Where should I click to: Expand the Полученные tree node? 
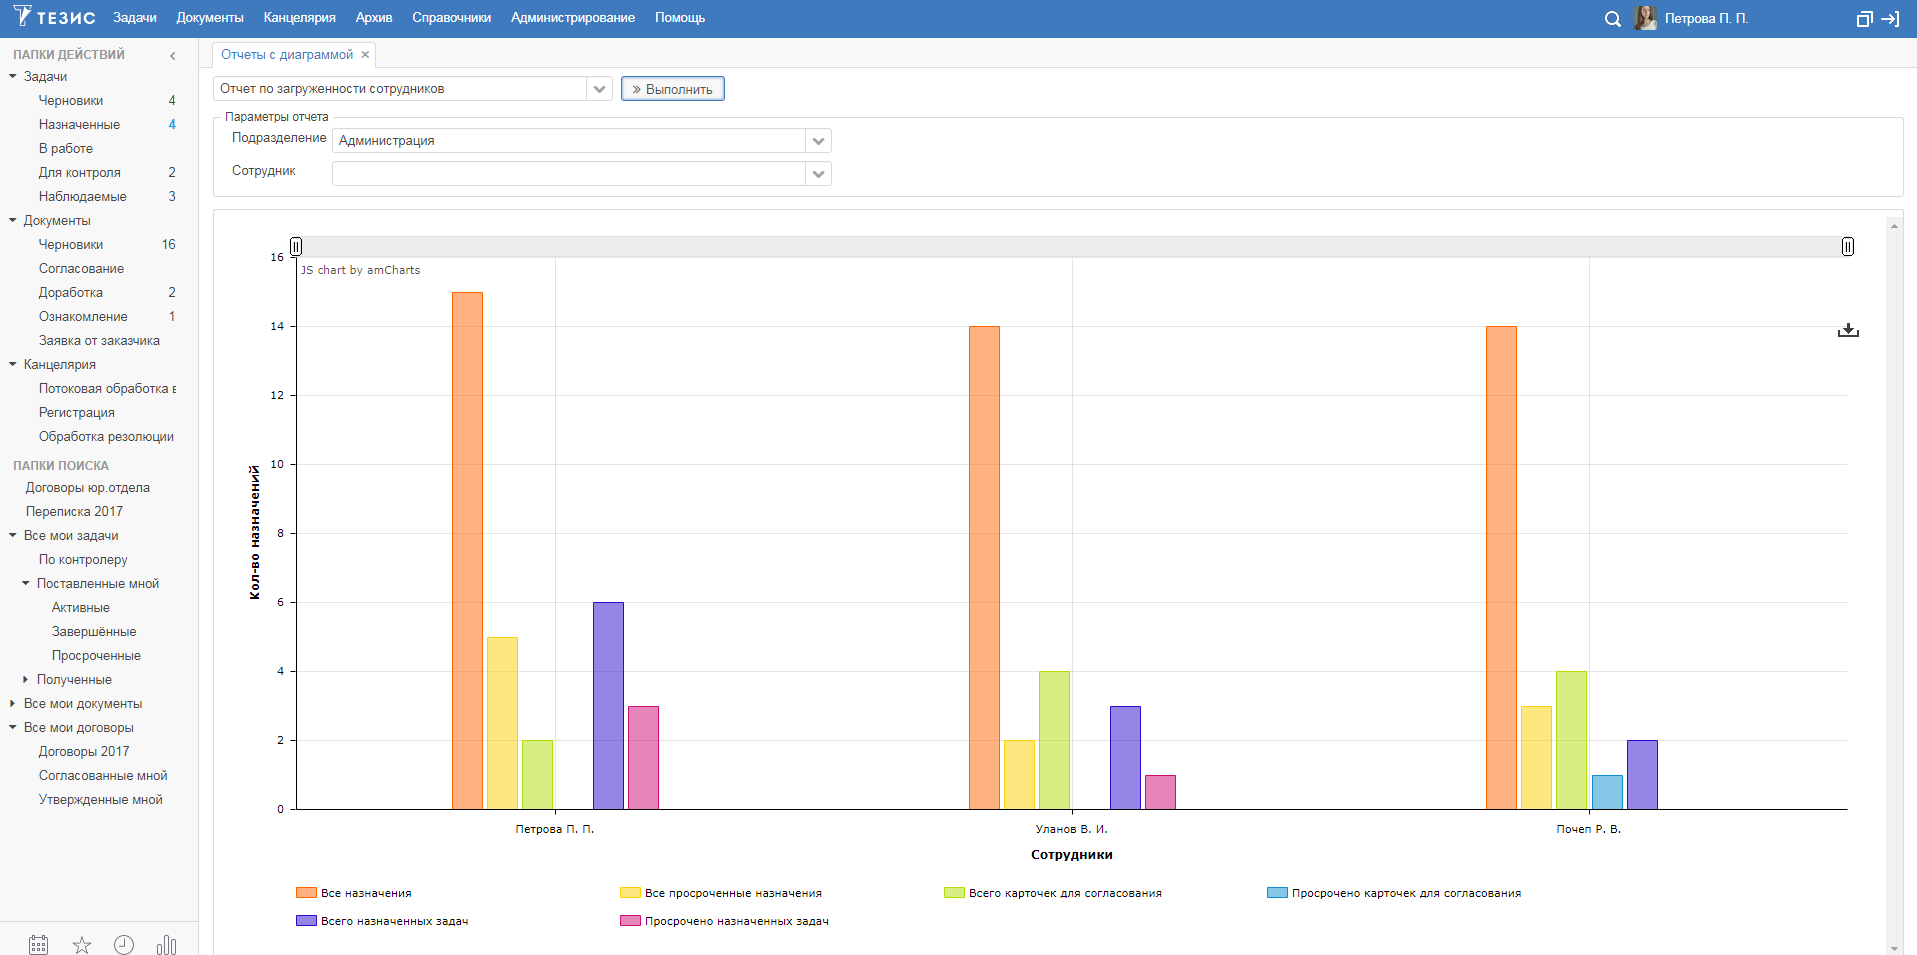click(26, 679)
